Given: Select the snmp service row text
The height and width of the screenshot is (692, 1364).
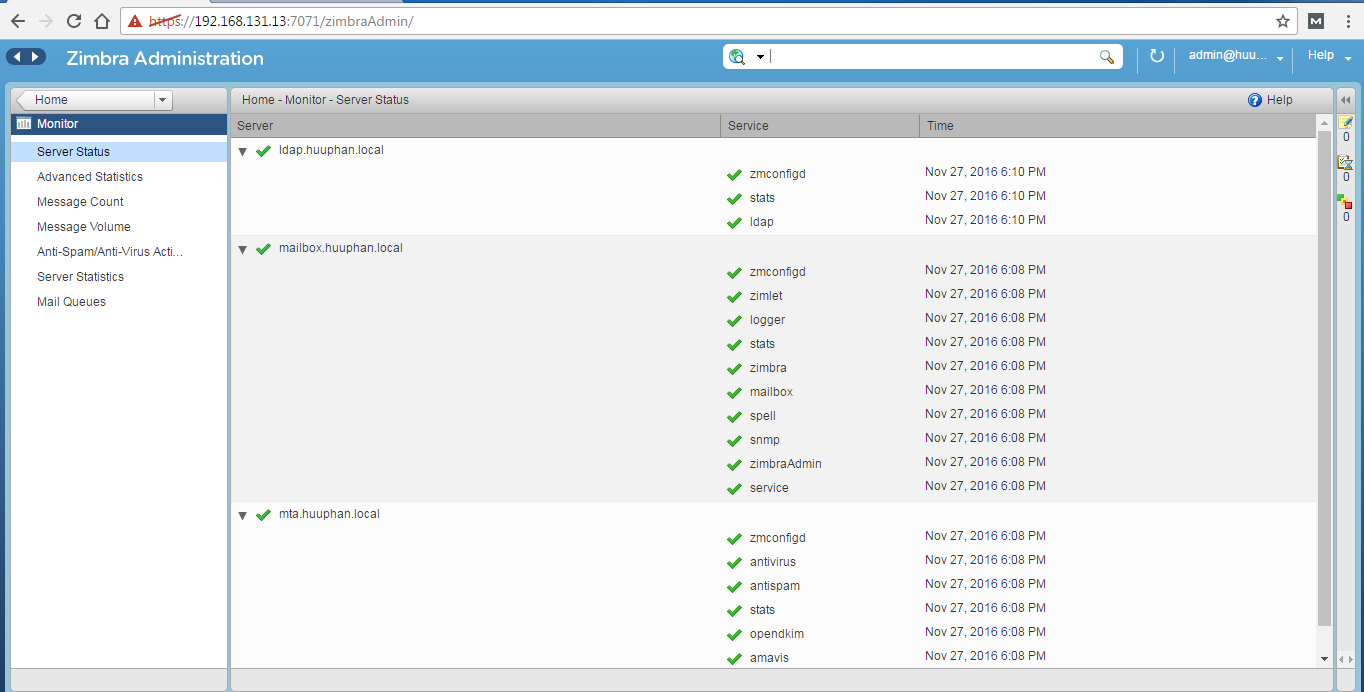Looking at the screenshot, I should pos(765,440).
